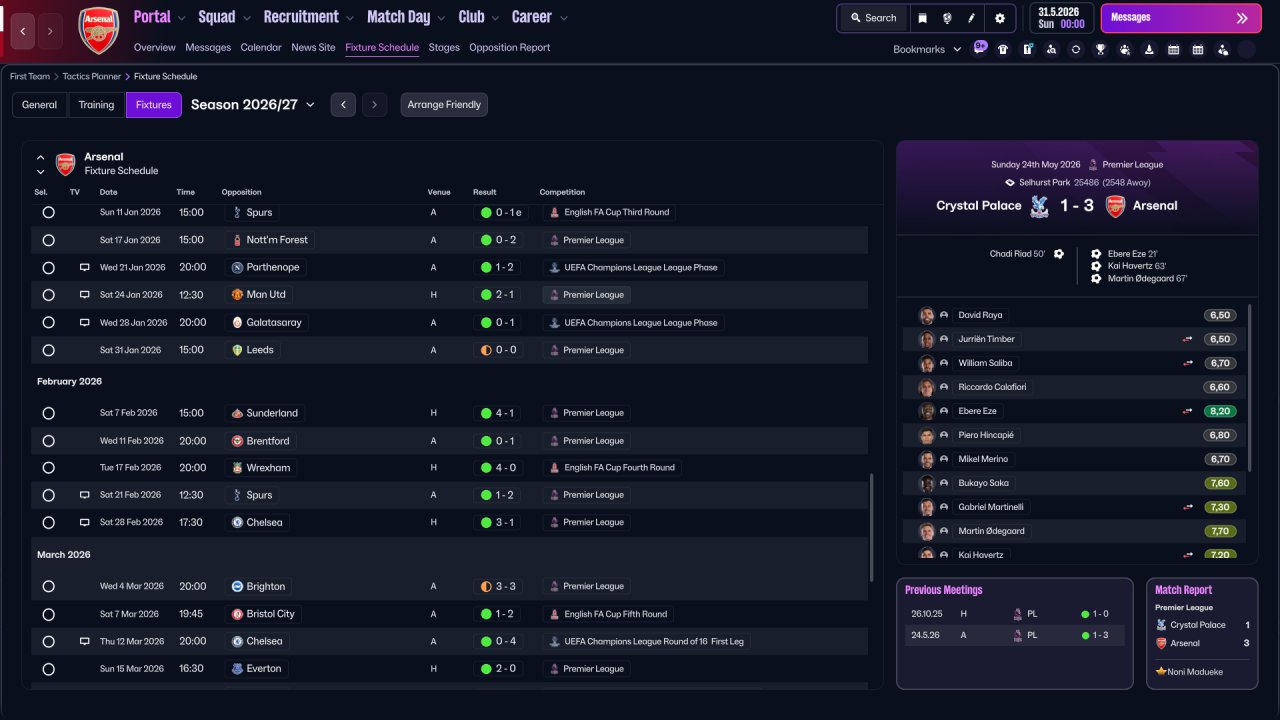Click the player ratings list scrollbar
Screen dimensions: 1280x720
1249,387
